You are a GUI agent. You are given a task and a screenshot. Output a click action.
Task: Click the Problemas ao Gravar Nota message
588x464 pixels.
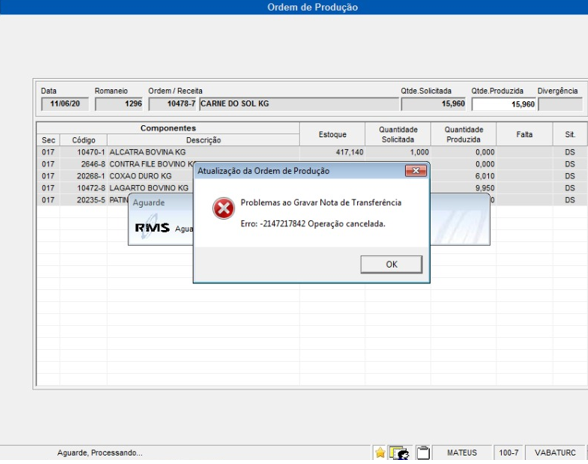pyautogui.click(x=321, y=203)
